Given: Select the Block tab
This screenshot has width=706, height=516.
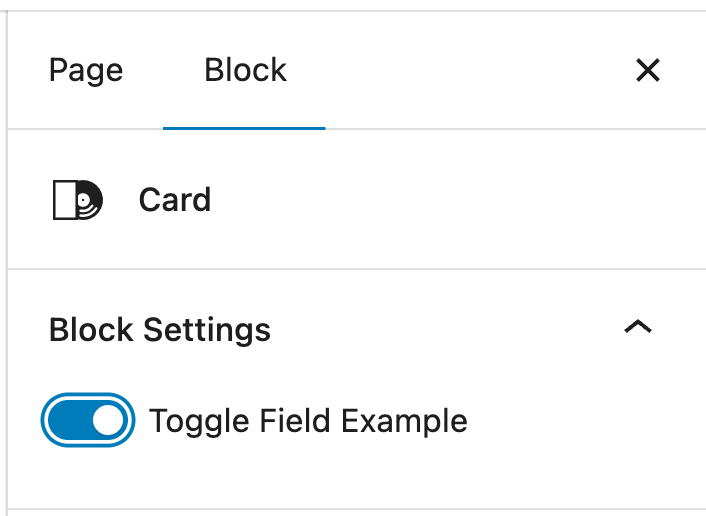Looking at the screenshot, I should (x=245, y=70).
